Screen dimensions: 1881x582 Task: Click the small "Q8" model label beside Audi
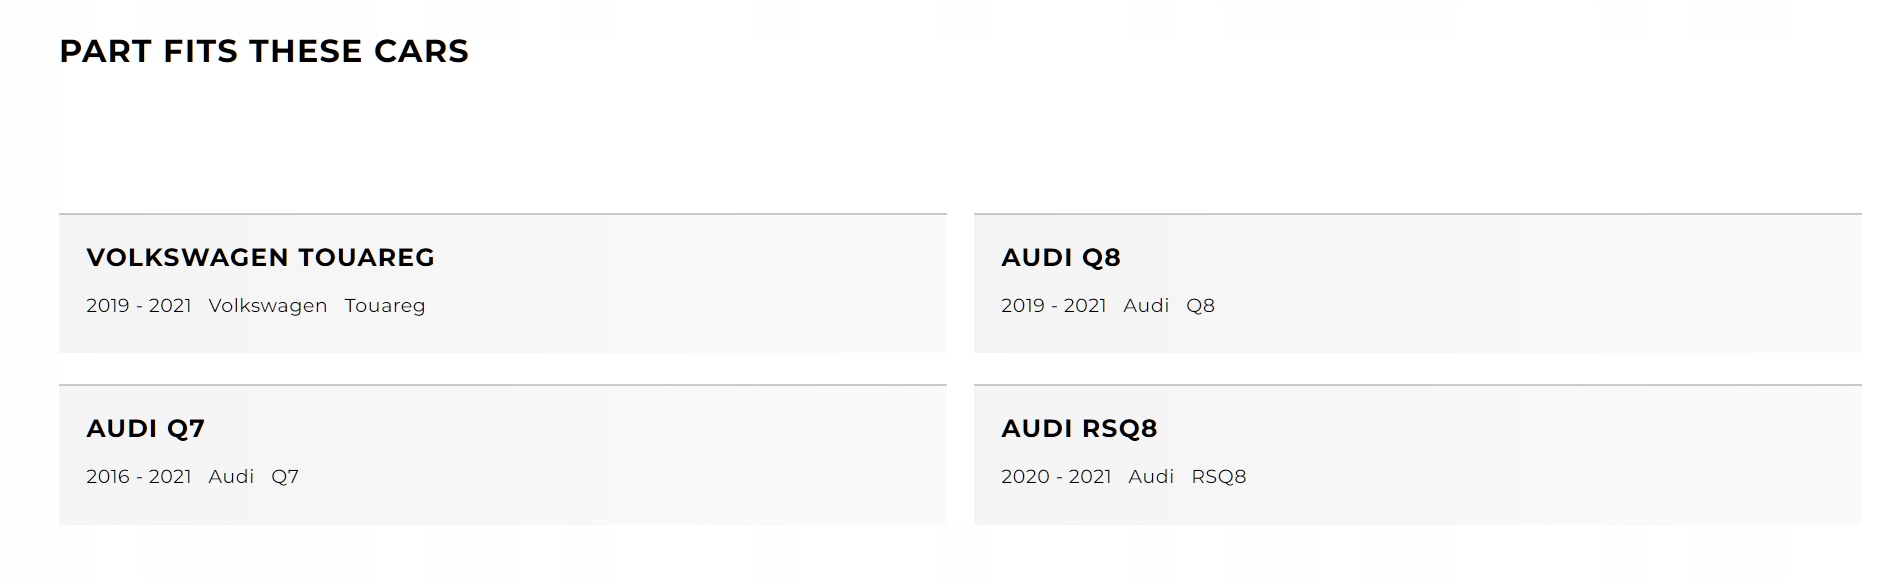click(x=1200, y=306)
